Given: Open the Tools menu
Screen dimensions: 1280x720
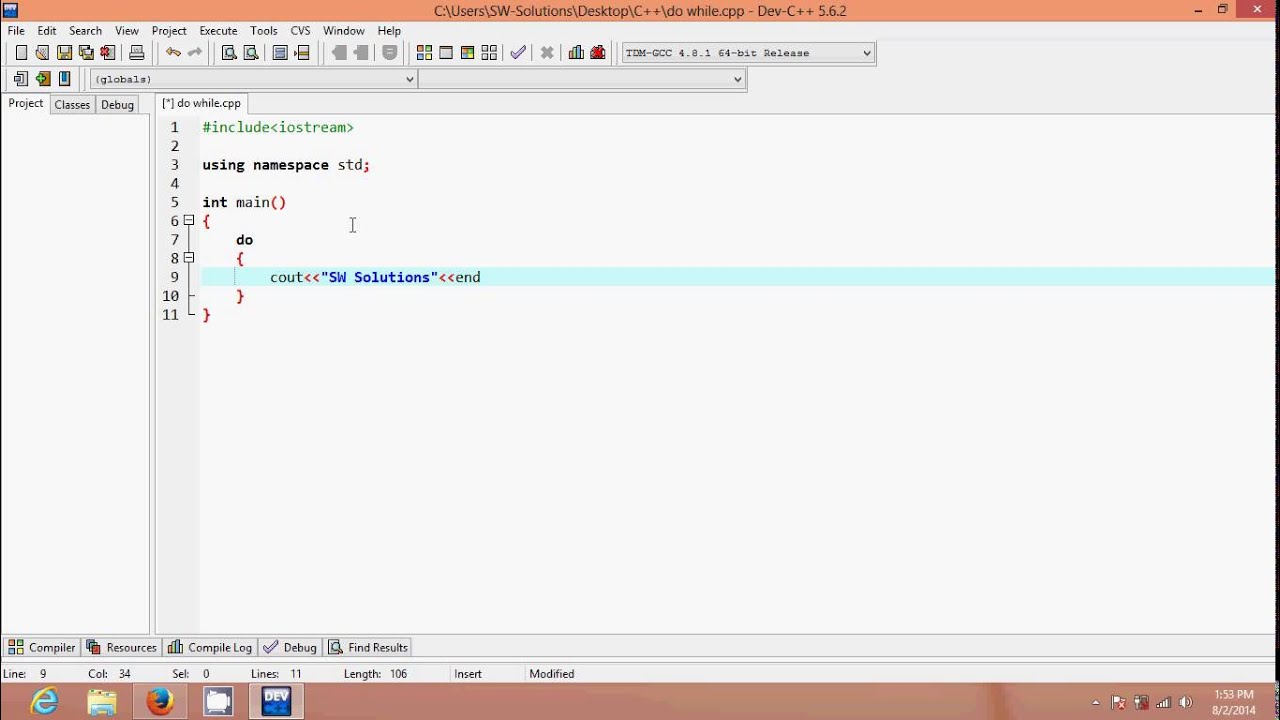Looking at the screenshot, I should [x=264, y=31].
